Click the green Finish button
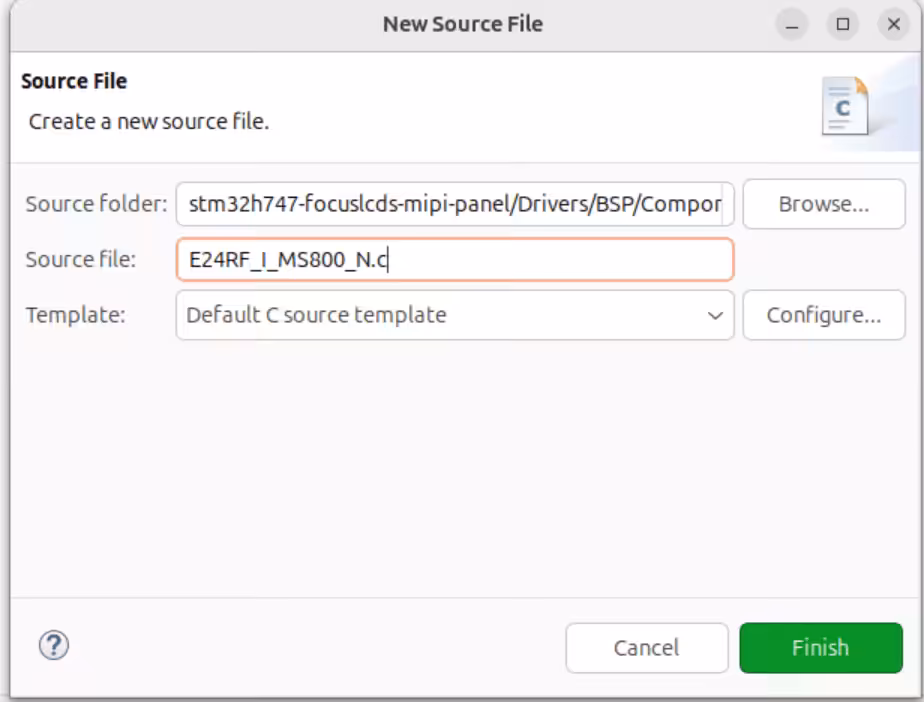 (x=820, y=647)
